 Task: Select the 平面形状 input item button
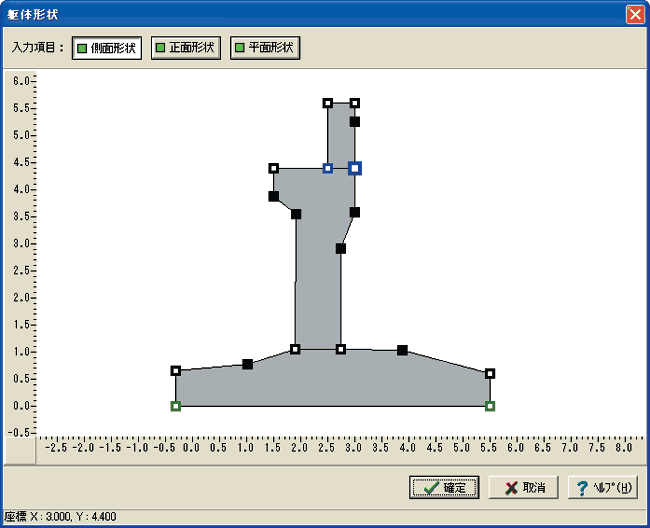point(265,48)
